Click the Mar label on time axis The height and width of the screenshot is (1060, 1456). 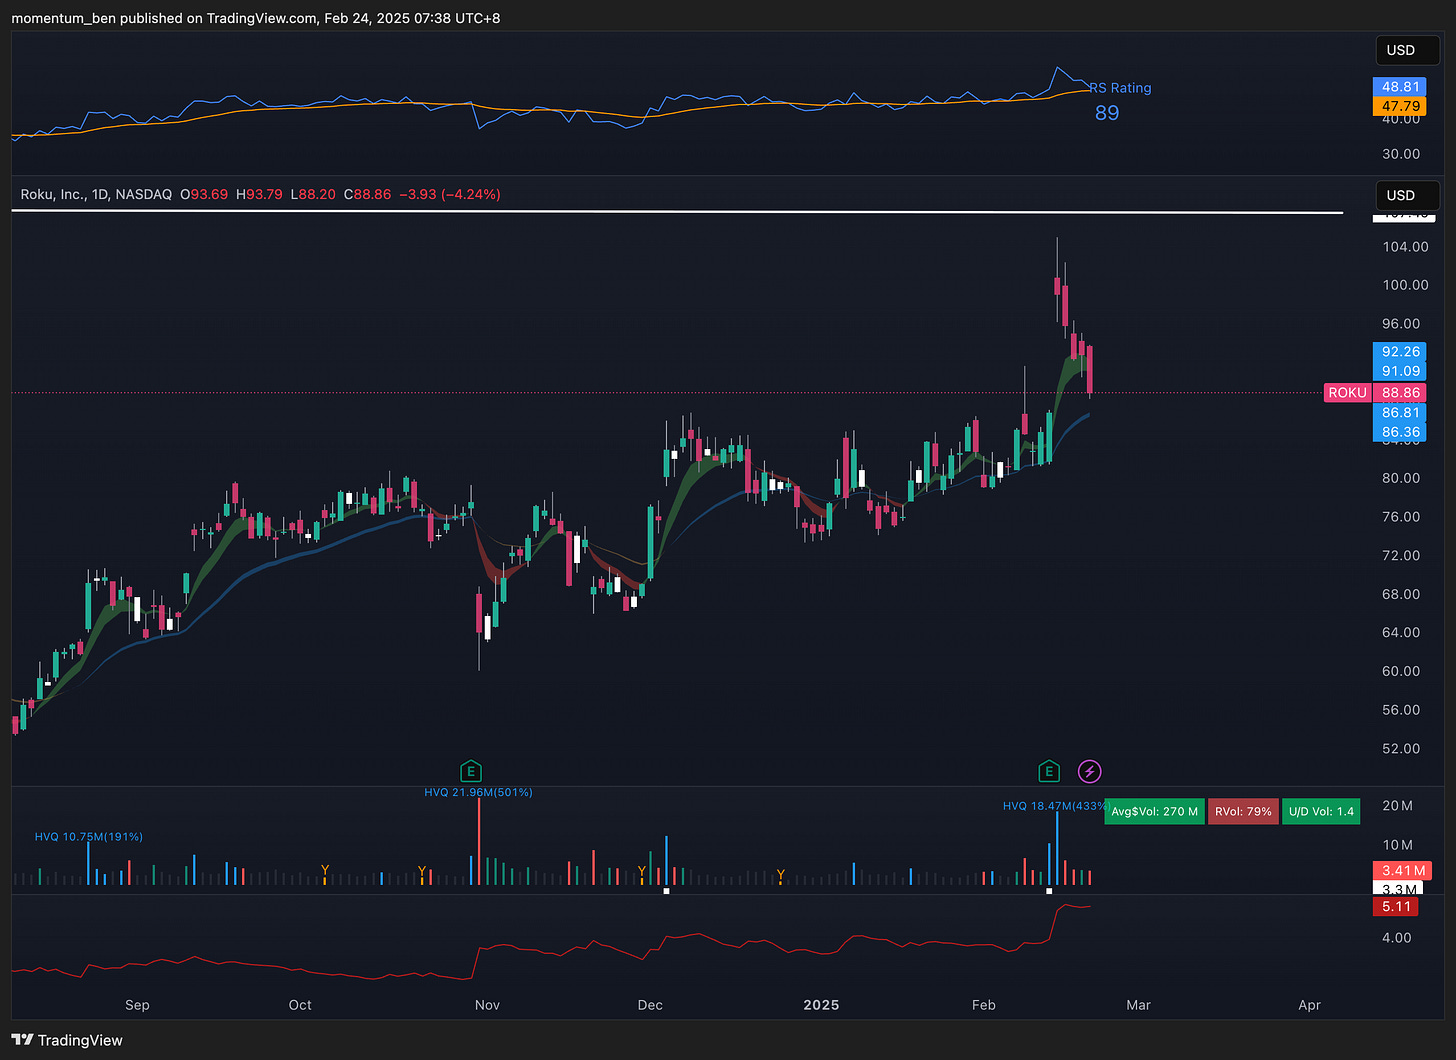(x=1138, y=1005)
